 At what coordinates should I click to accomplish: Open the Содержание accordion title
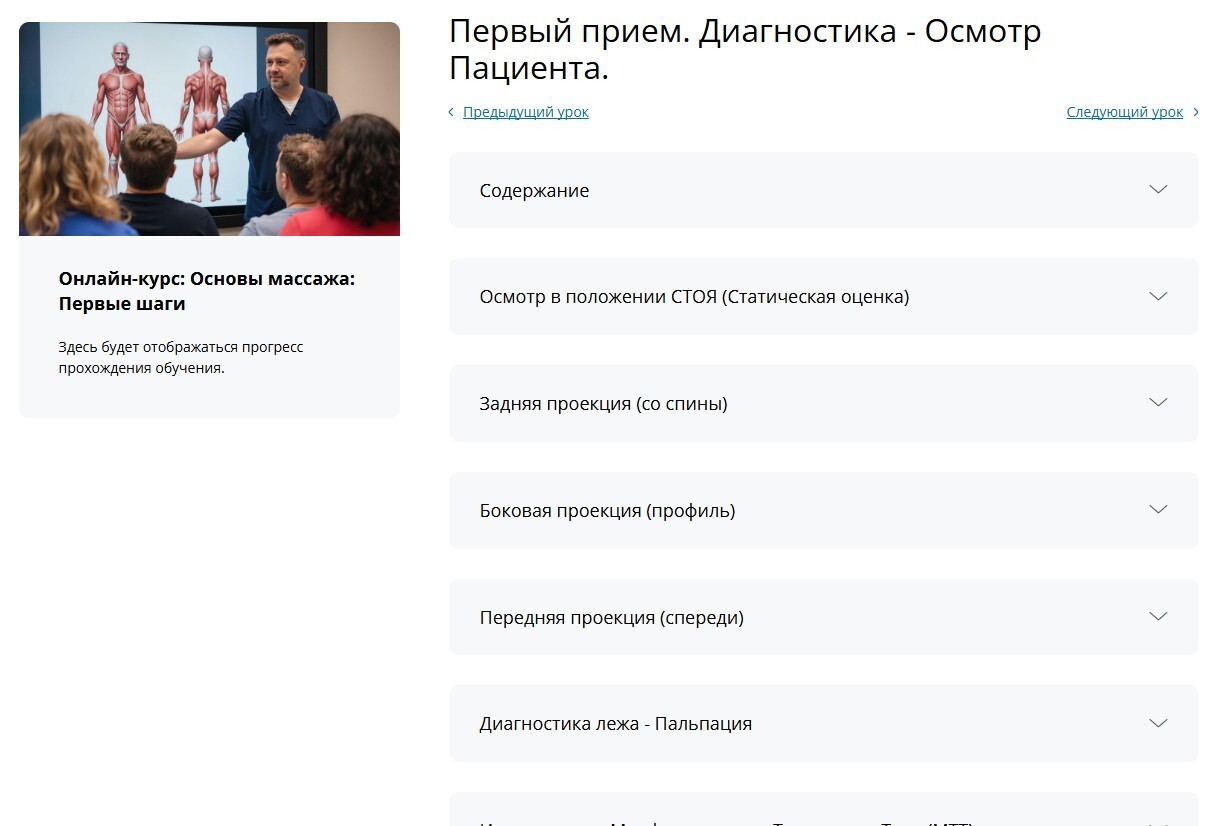[x=534, y=190]
